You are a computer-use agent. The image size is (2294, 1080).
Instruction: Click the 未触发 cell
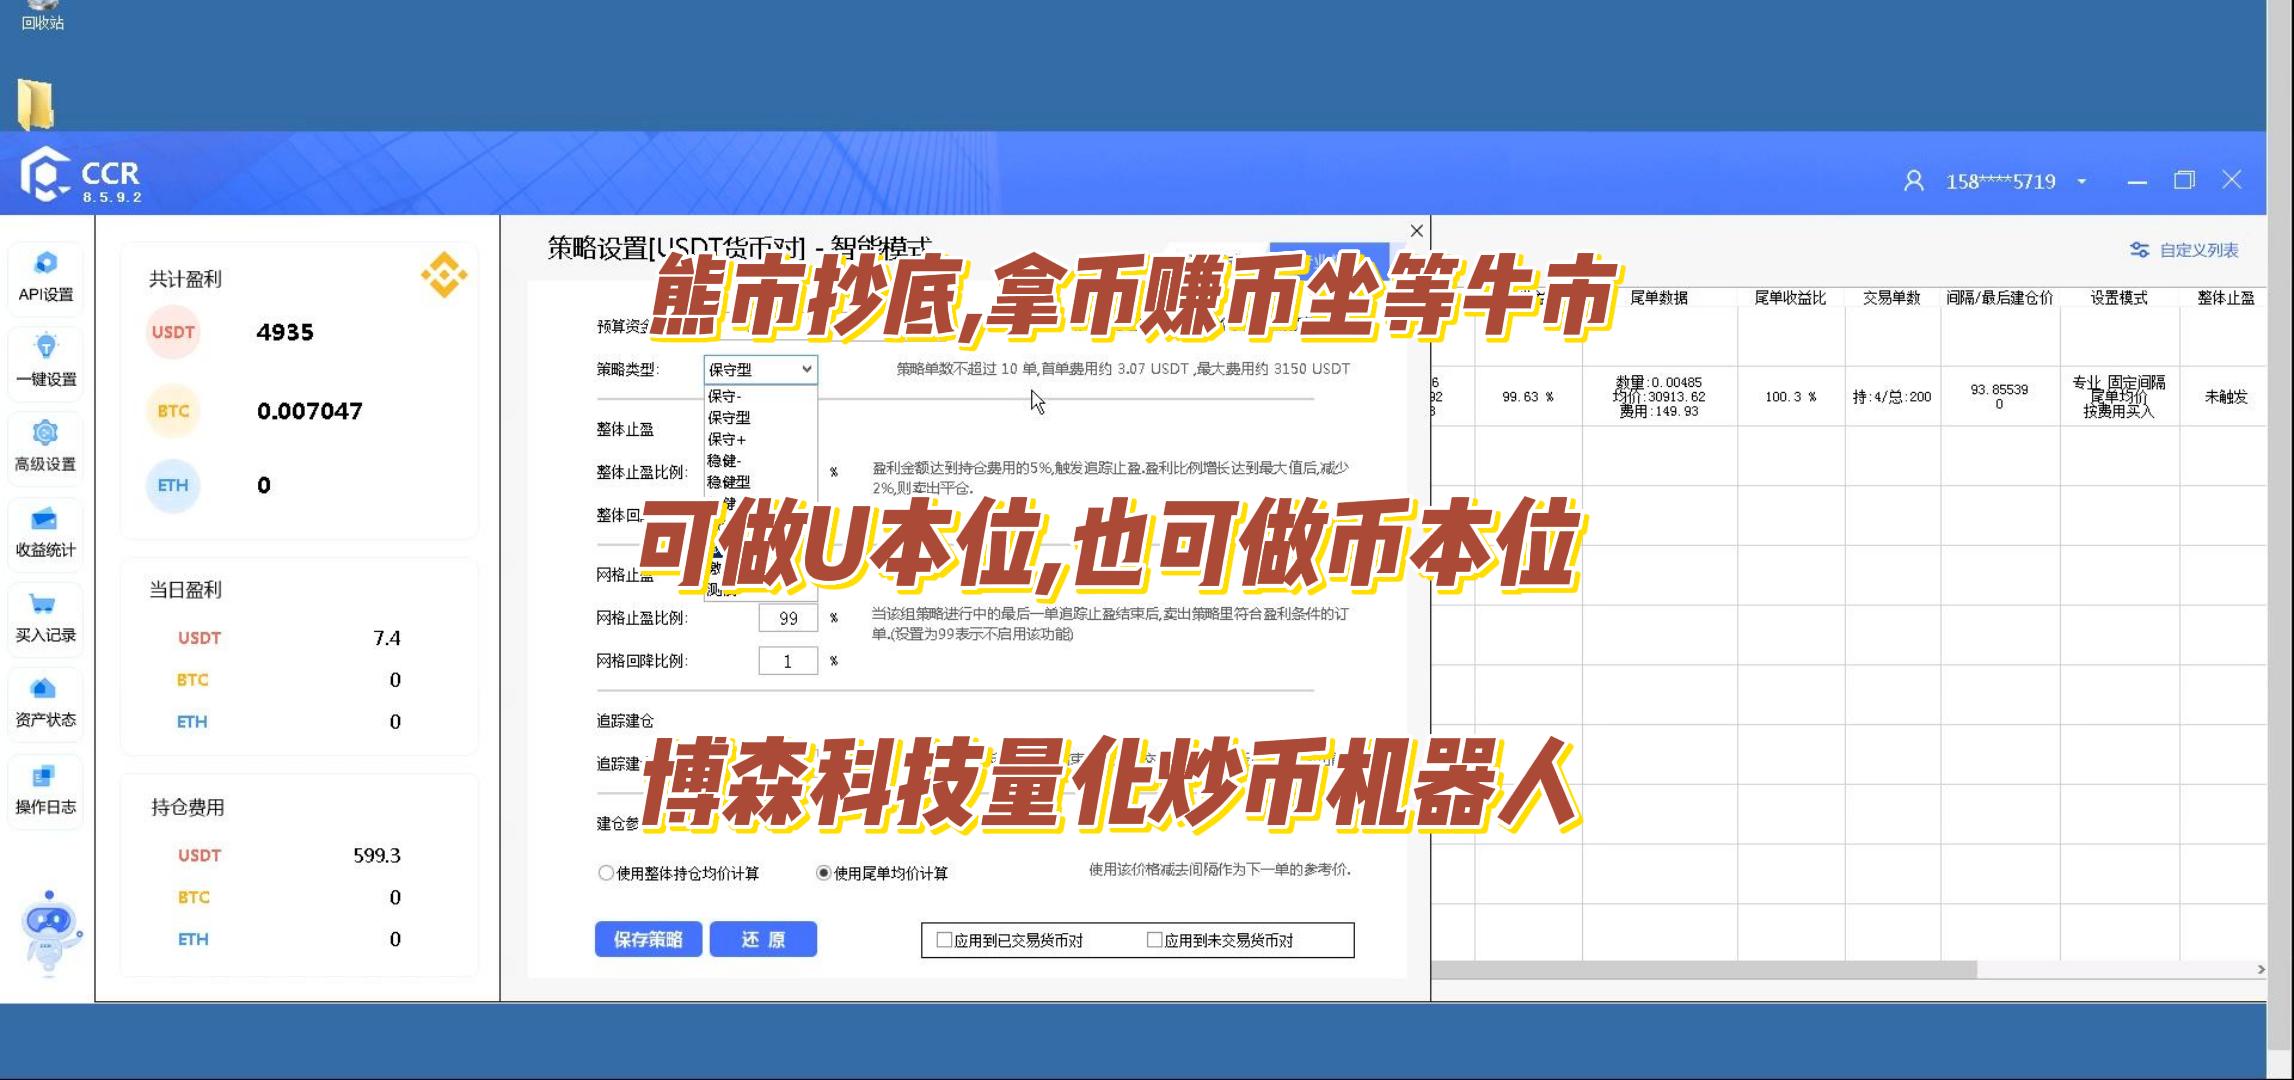(2226, 397)
